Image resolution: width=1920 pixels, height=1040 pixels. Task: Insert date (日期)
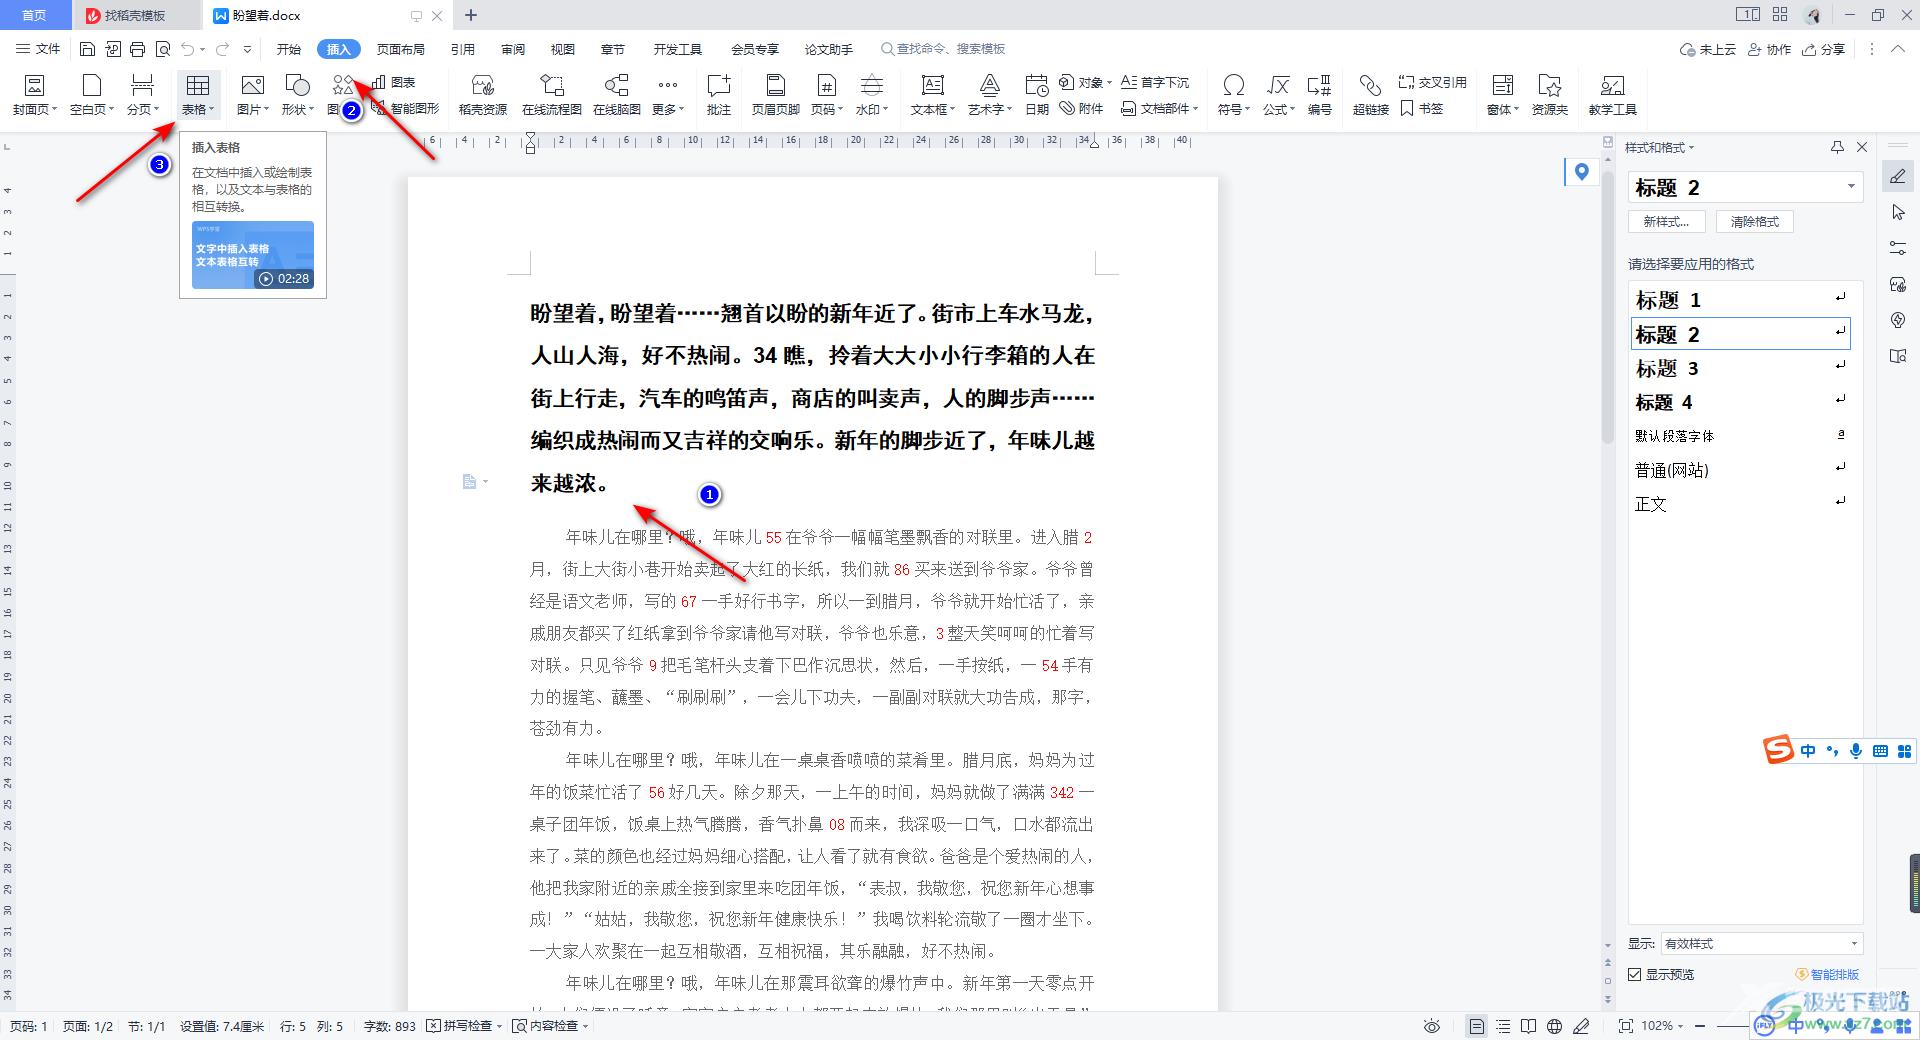click(1037, 95)
